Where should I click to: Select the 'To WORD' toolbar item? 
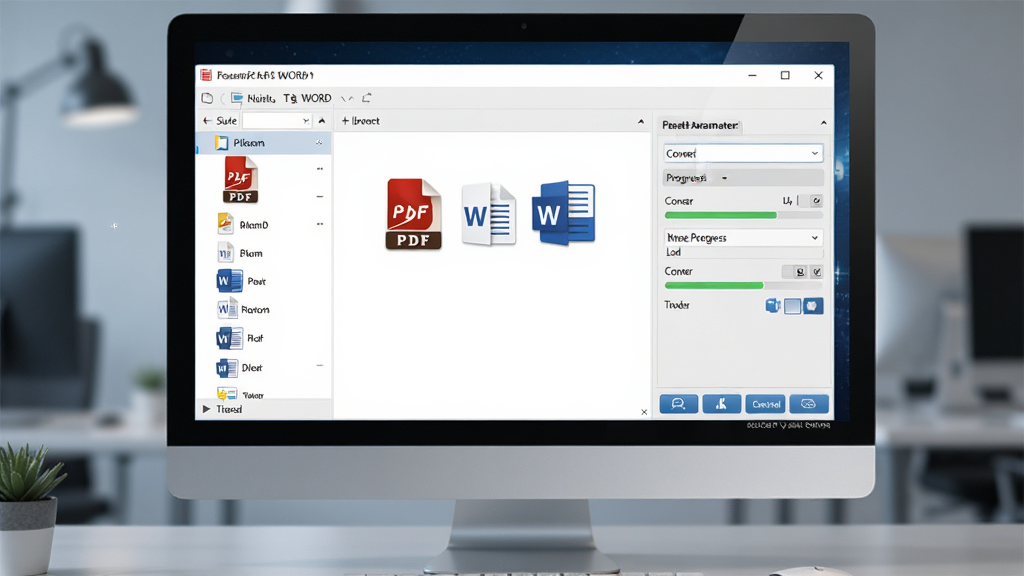307,98
